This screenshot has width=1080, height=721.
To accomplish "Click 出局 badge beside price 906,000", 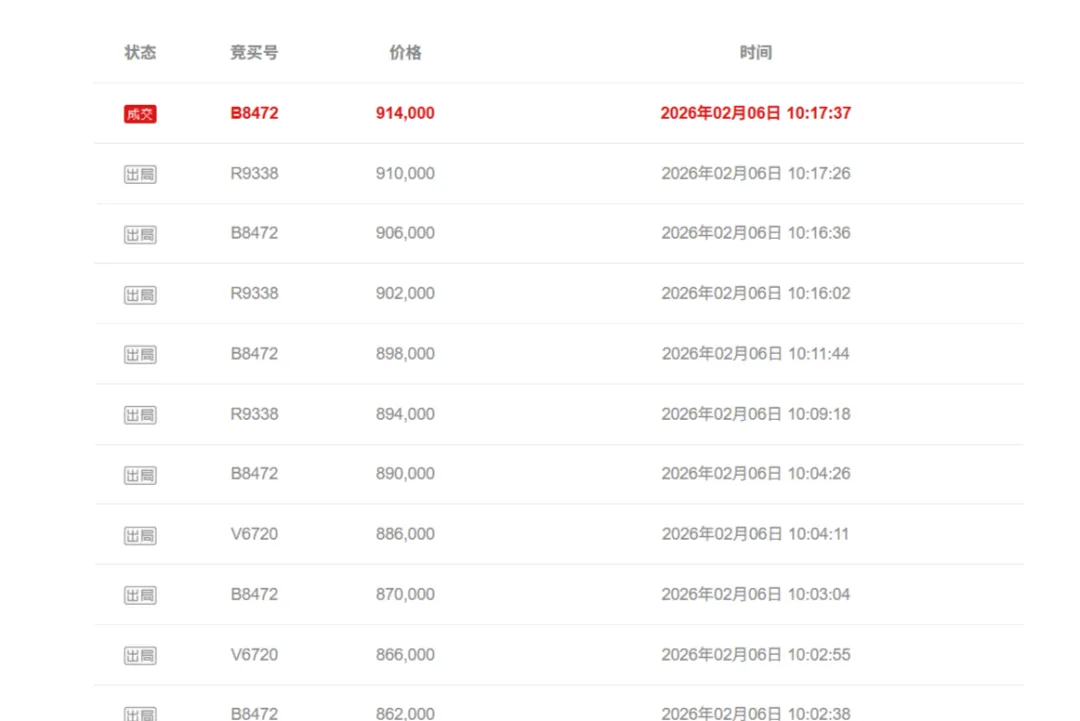I will click(140, 235).
